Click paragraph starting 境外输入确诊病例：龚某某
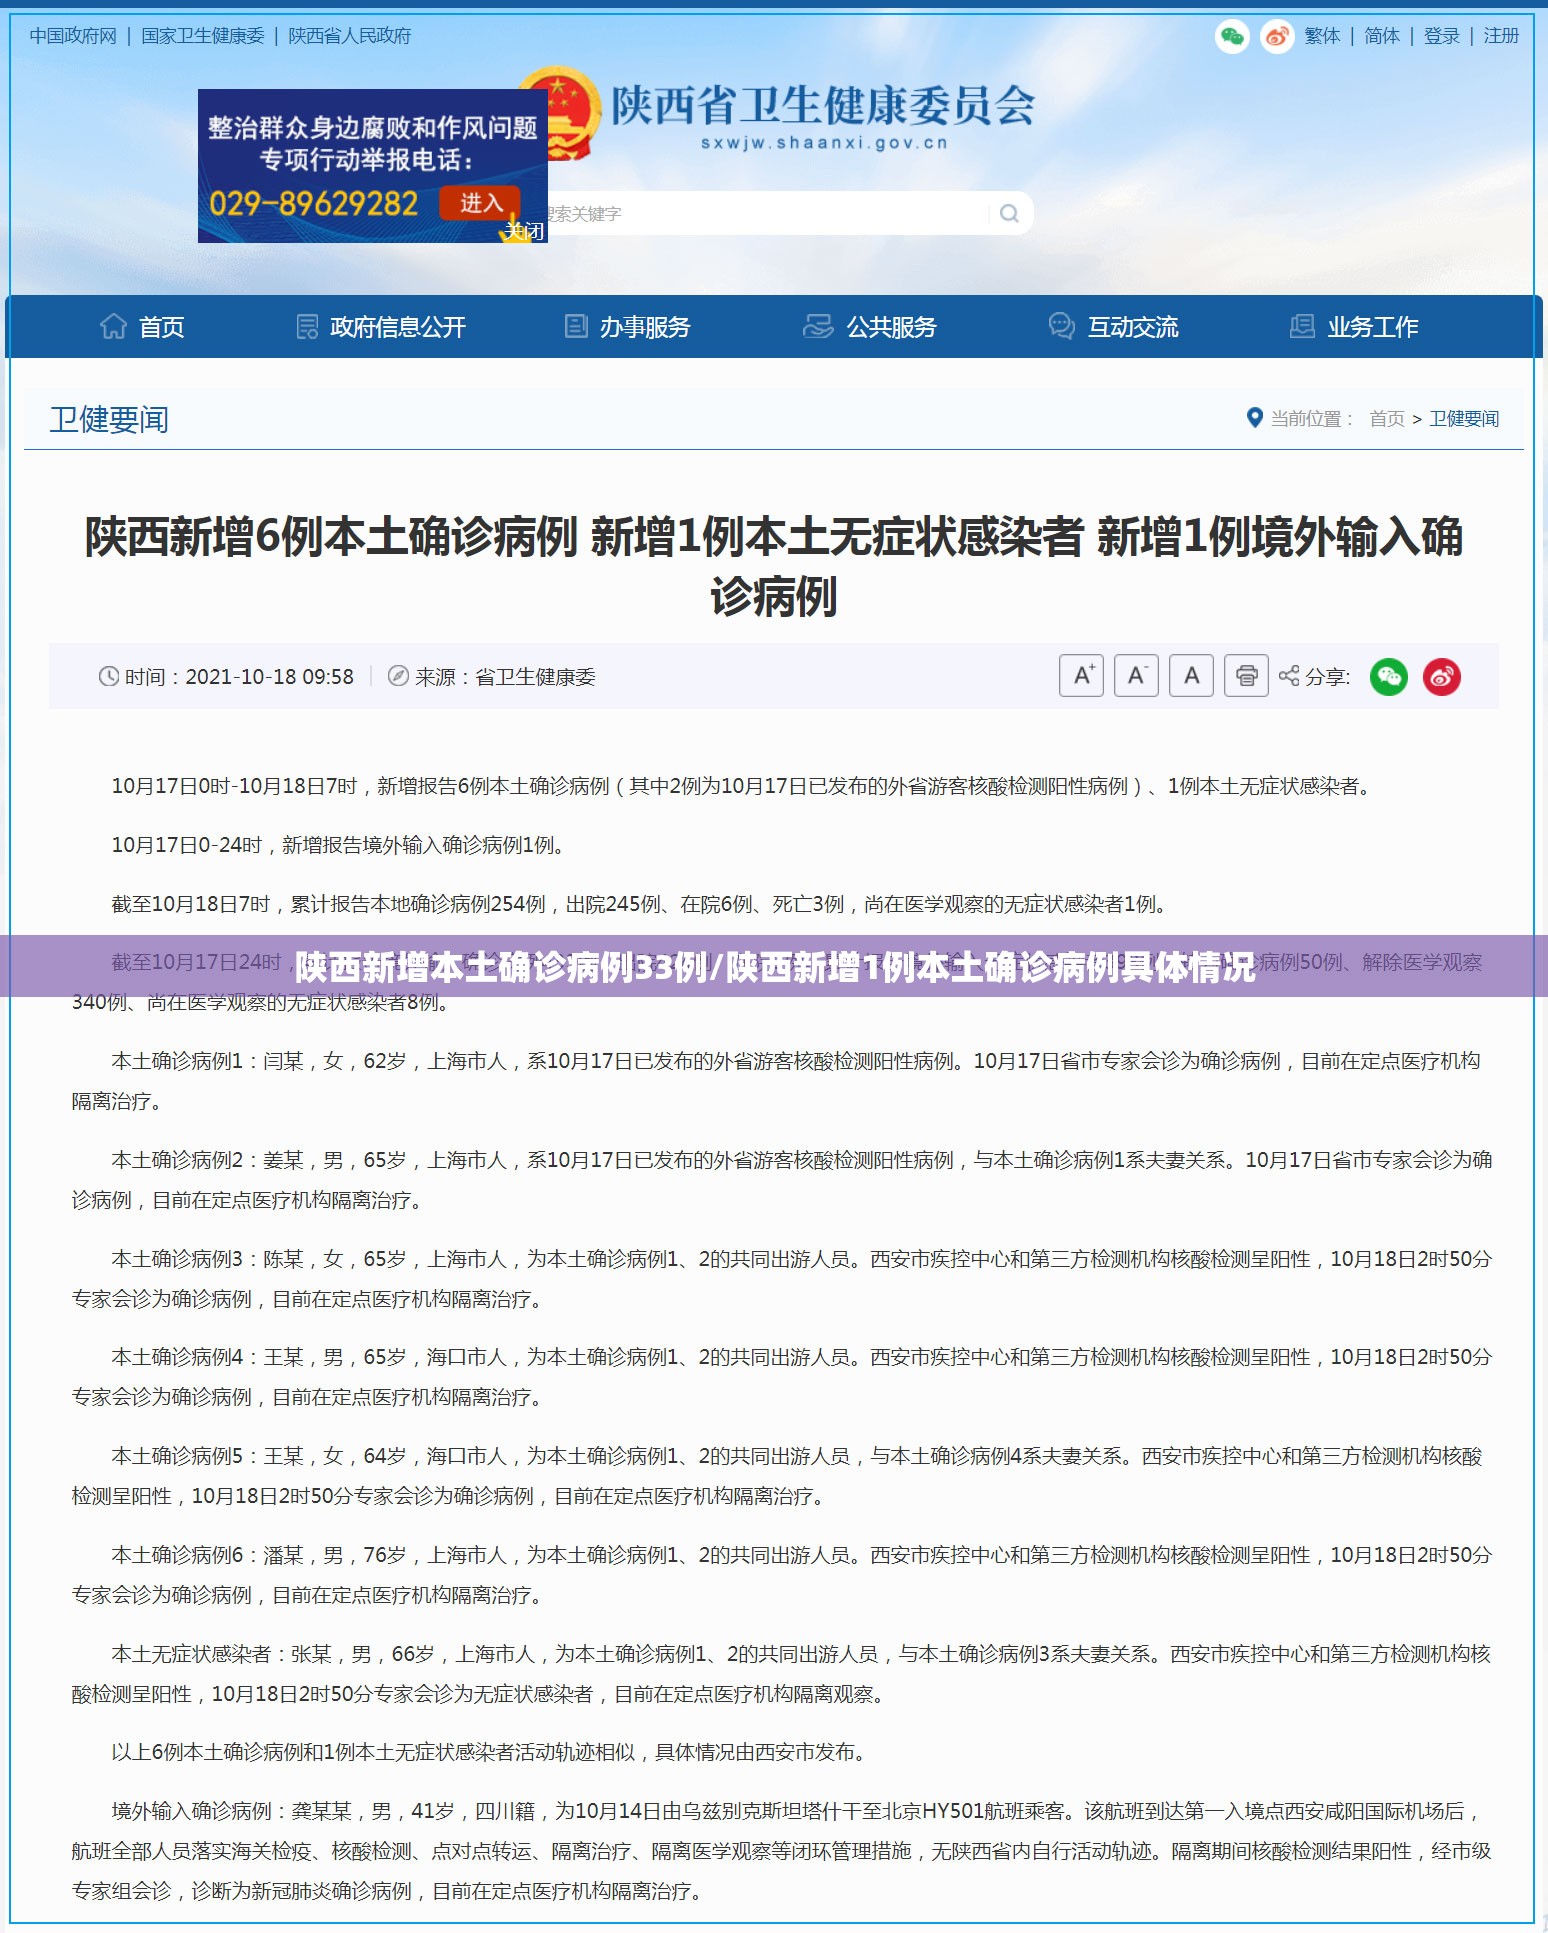1548x1933 pixels. [781, 1851]
